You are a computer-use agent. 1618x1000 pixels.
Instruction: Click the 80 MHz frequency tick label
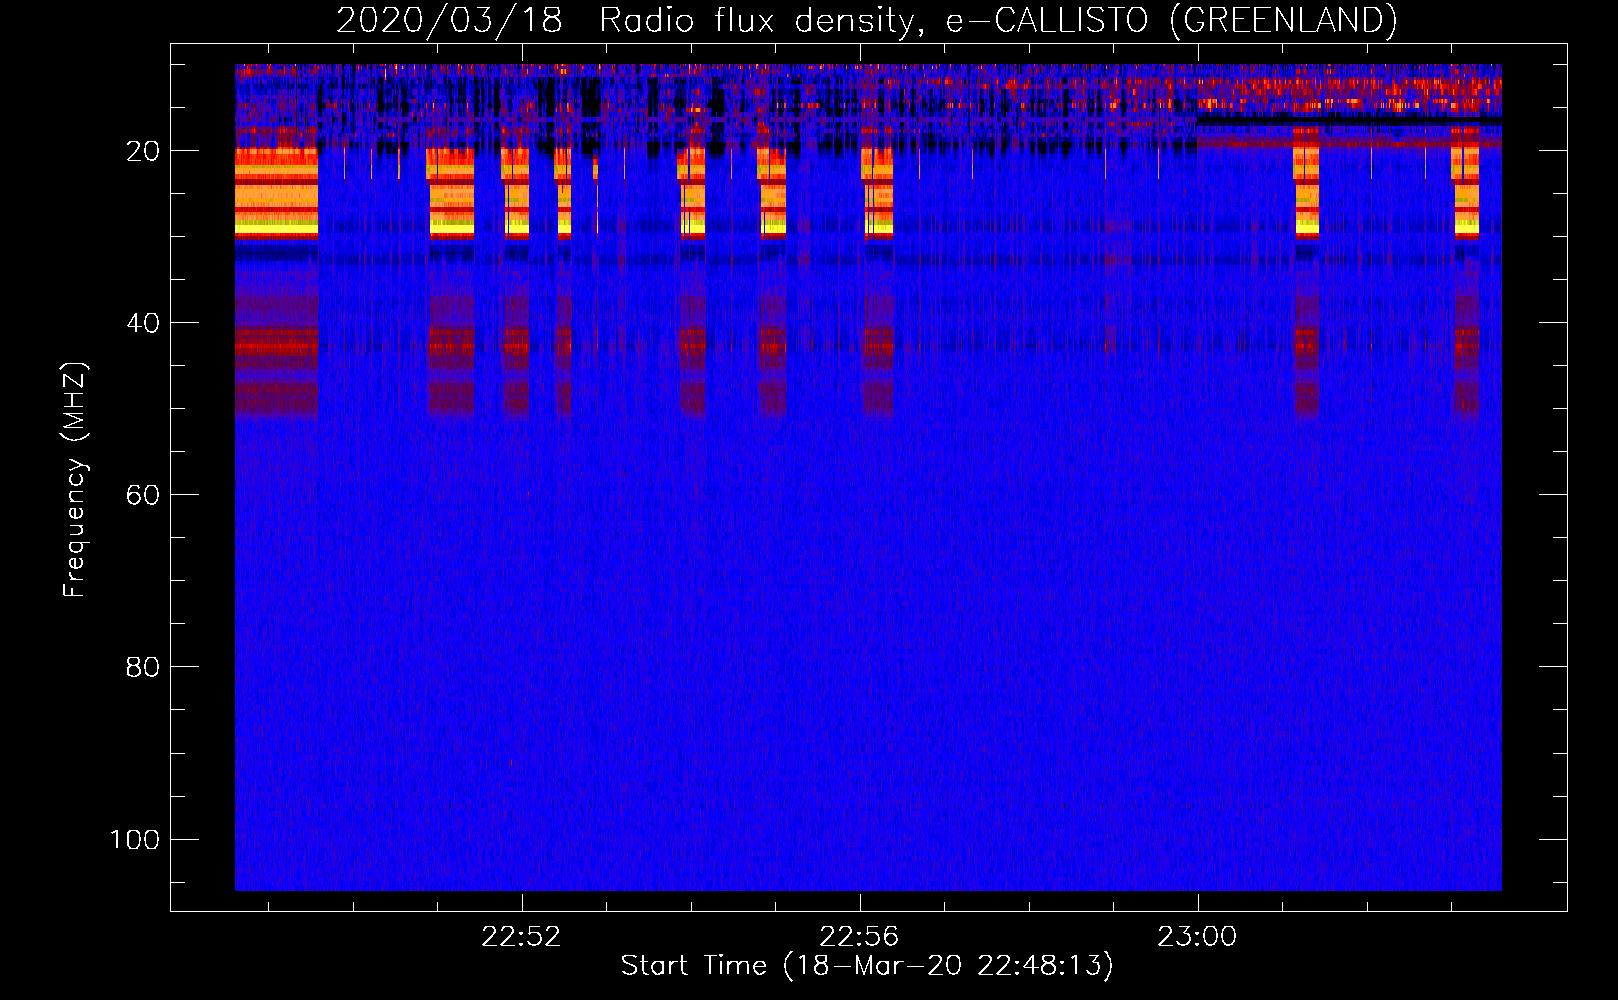pyautogui.click(x=143, y=667)
